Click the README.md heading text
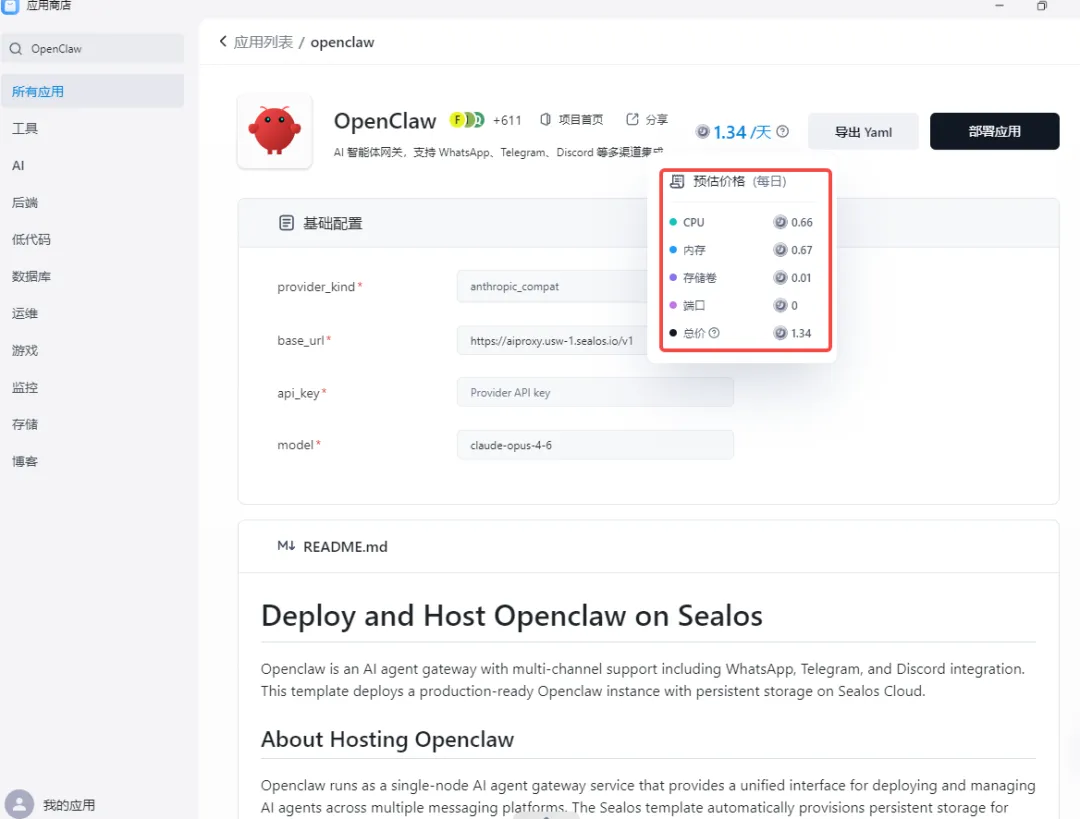The height and width of the screenshot is (819, 1080). (345, 547)
